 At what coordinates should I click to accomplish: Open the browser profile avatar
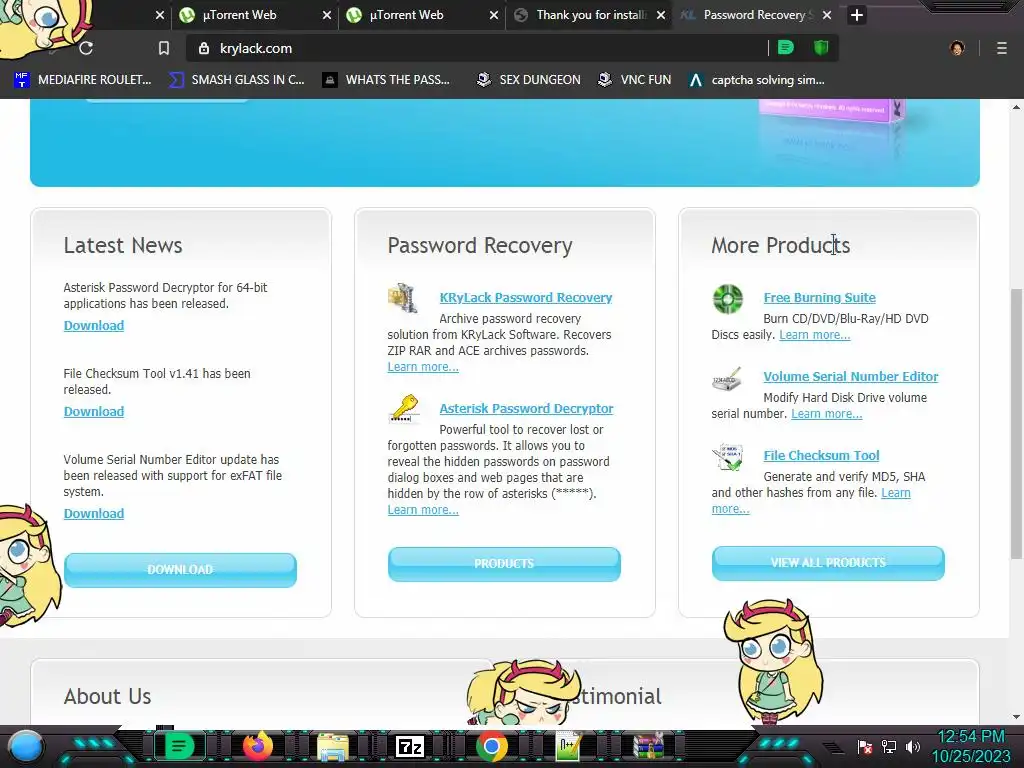click(957, 48)
